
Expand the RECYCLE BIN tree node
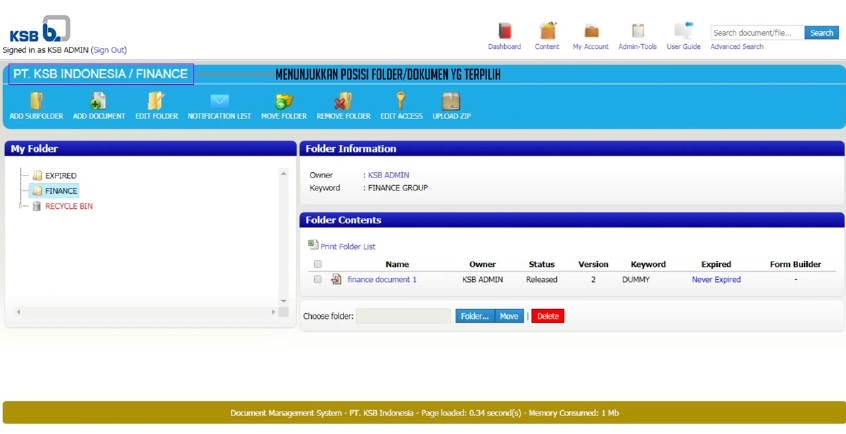click(21, 206)
